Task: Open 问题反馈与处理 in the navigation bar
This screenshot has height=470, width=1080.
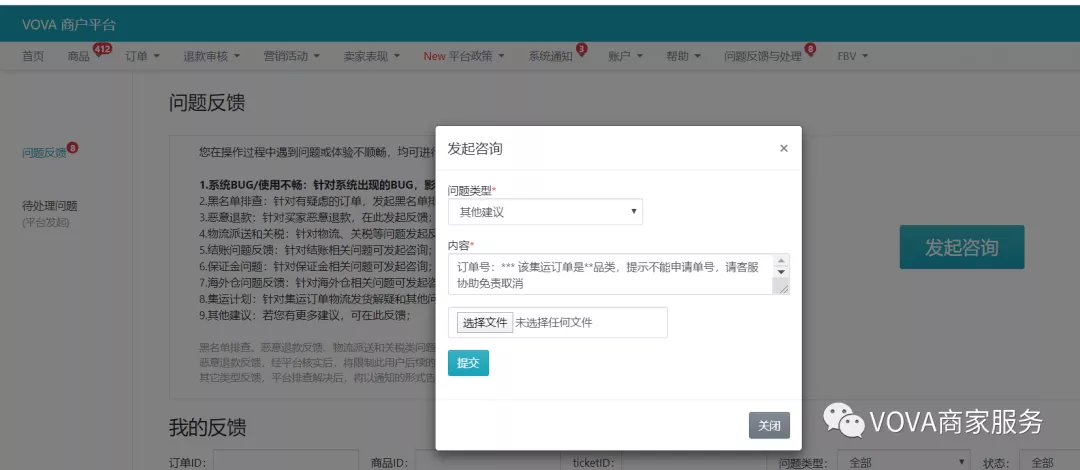Action: pos(762,57)
